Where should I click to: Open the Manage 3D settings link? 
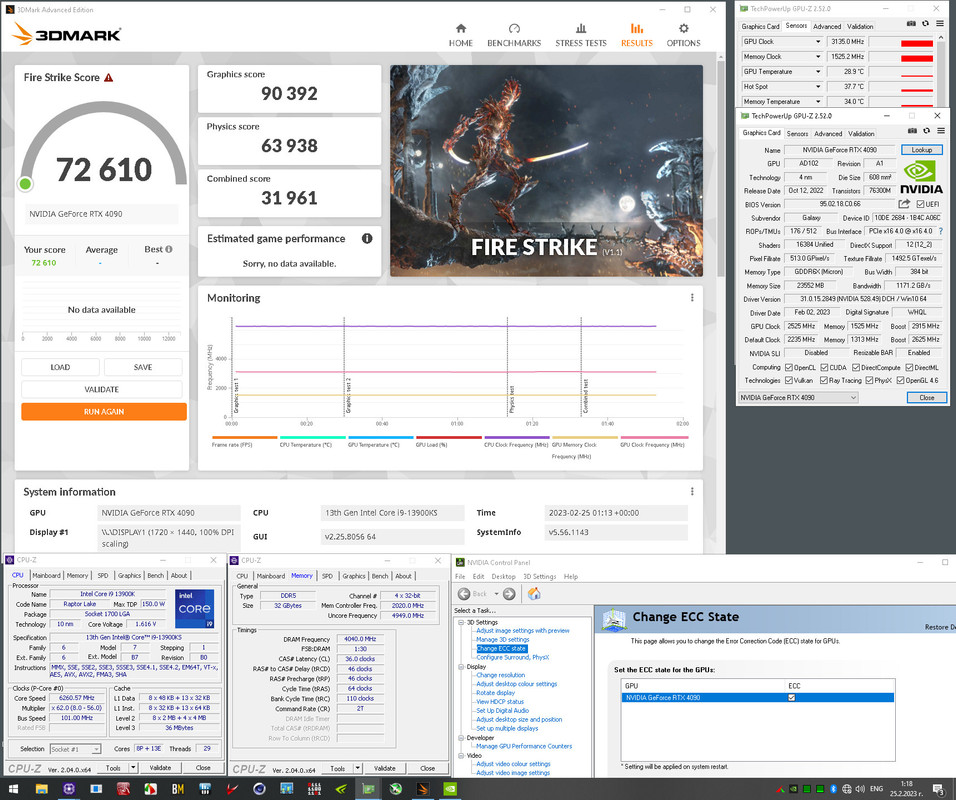pyautogui.click(x=502, y=640)
